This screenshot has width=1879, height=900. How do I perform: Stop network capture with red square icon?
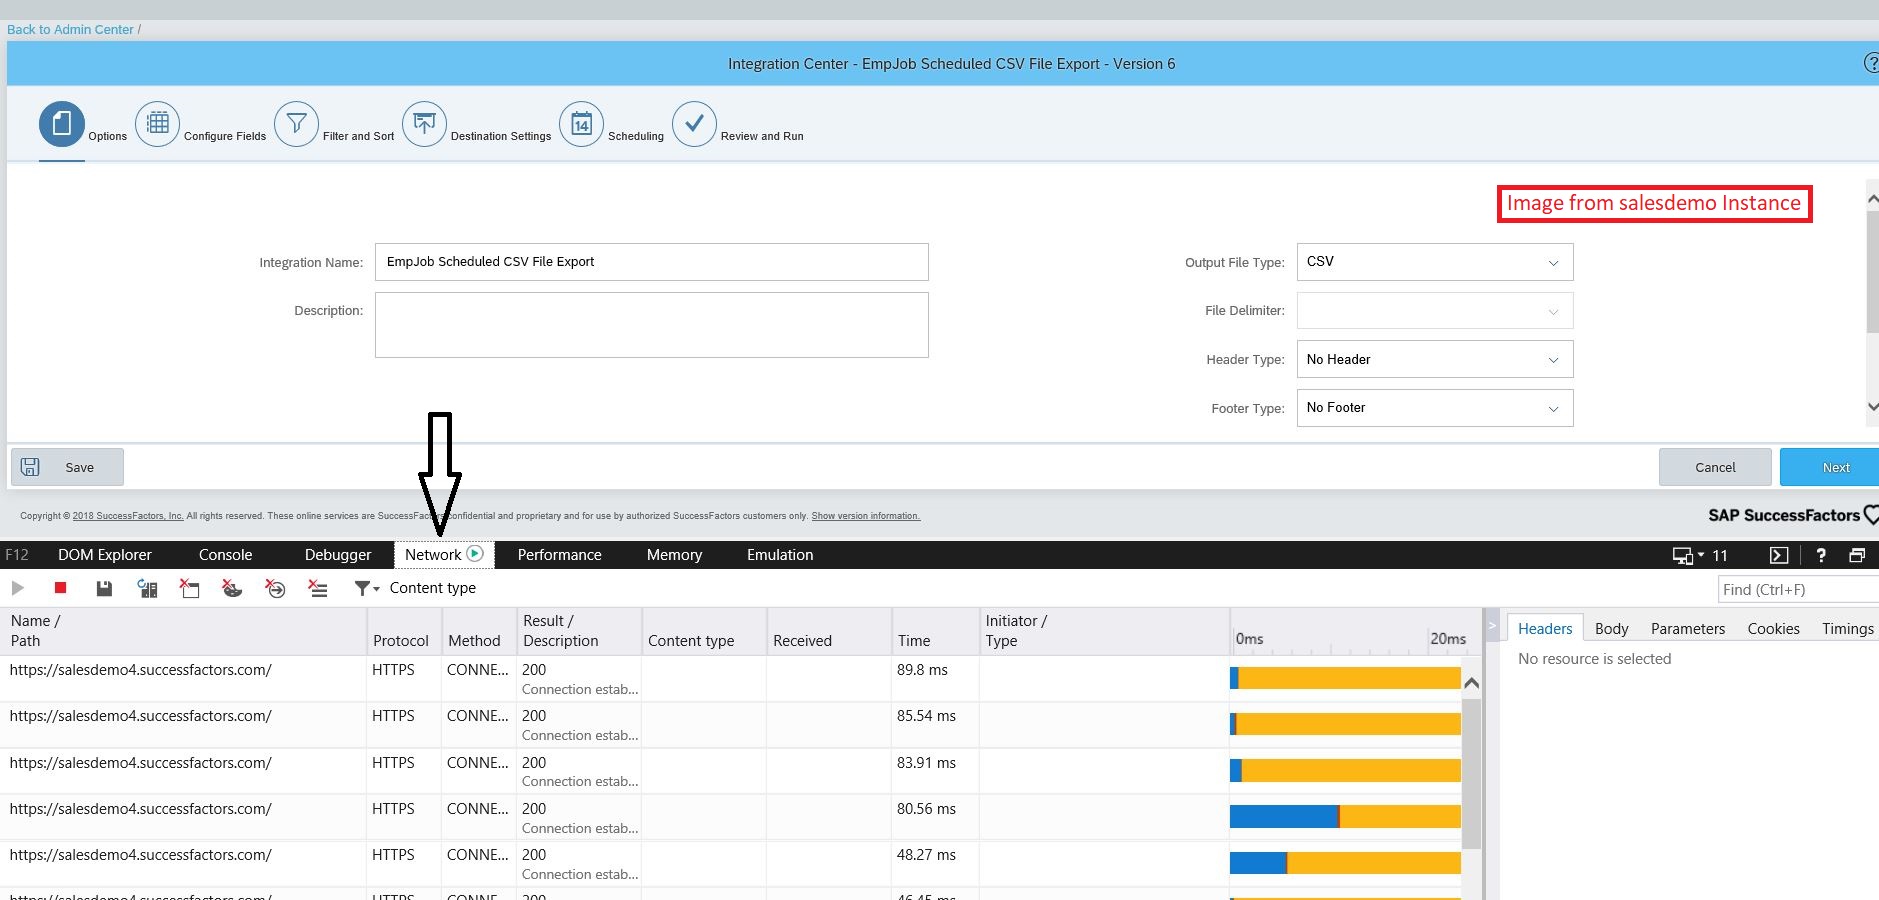coord(60,588)
